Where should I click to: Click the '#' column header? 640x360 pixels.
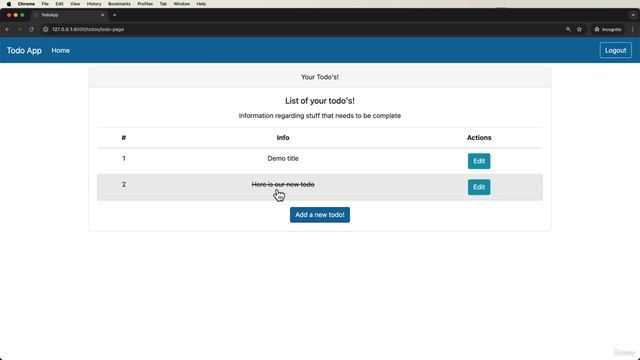coord(124,138)
